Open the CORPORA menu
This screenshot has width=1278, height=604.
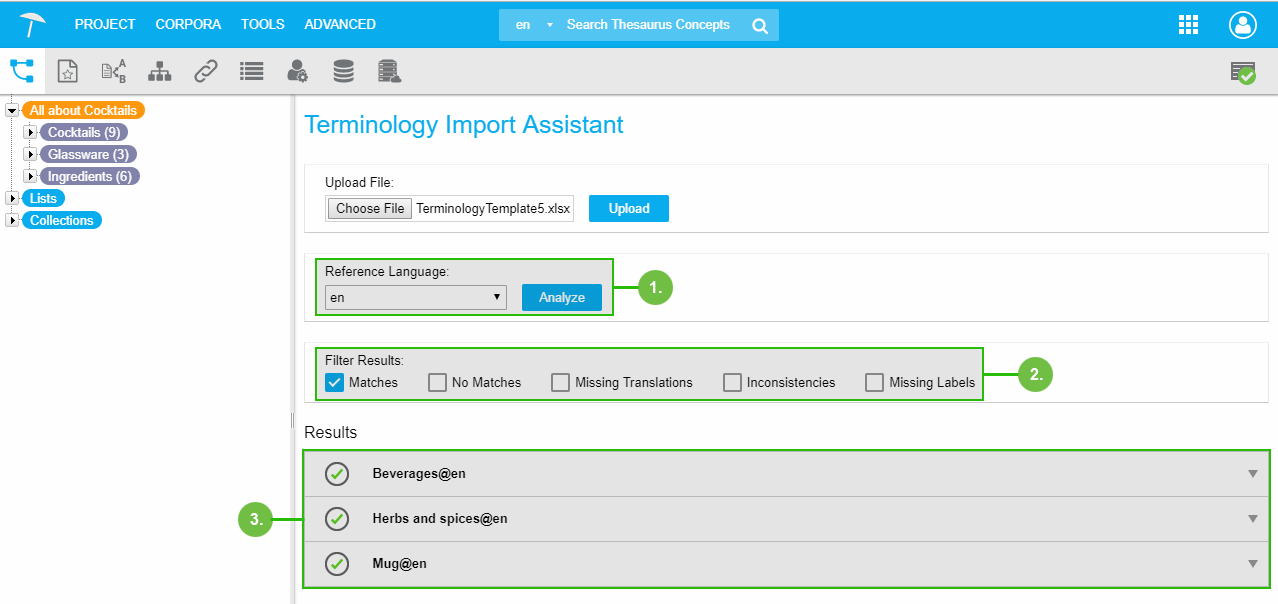(188, 24)
